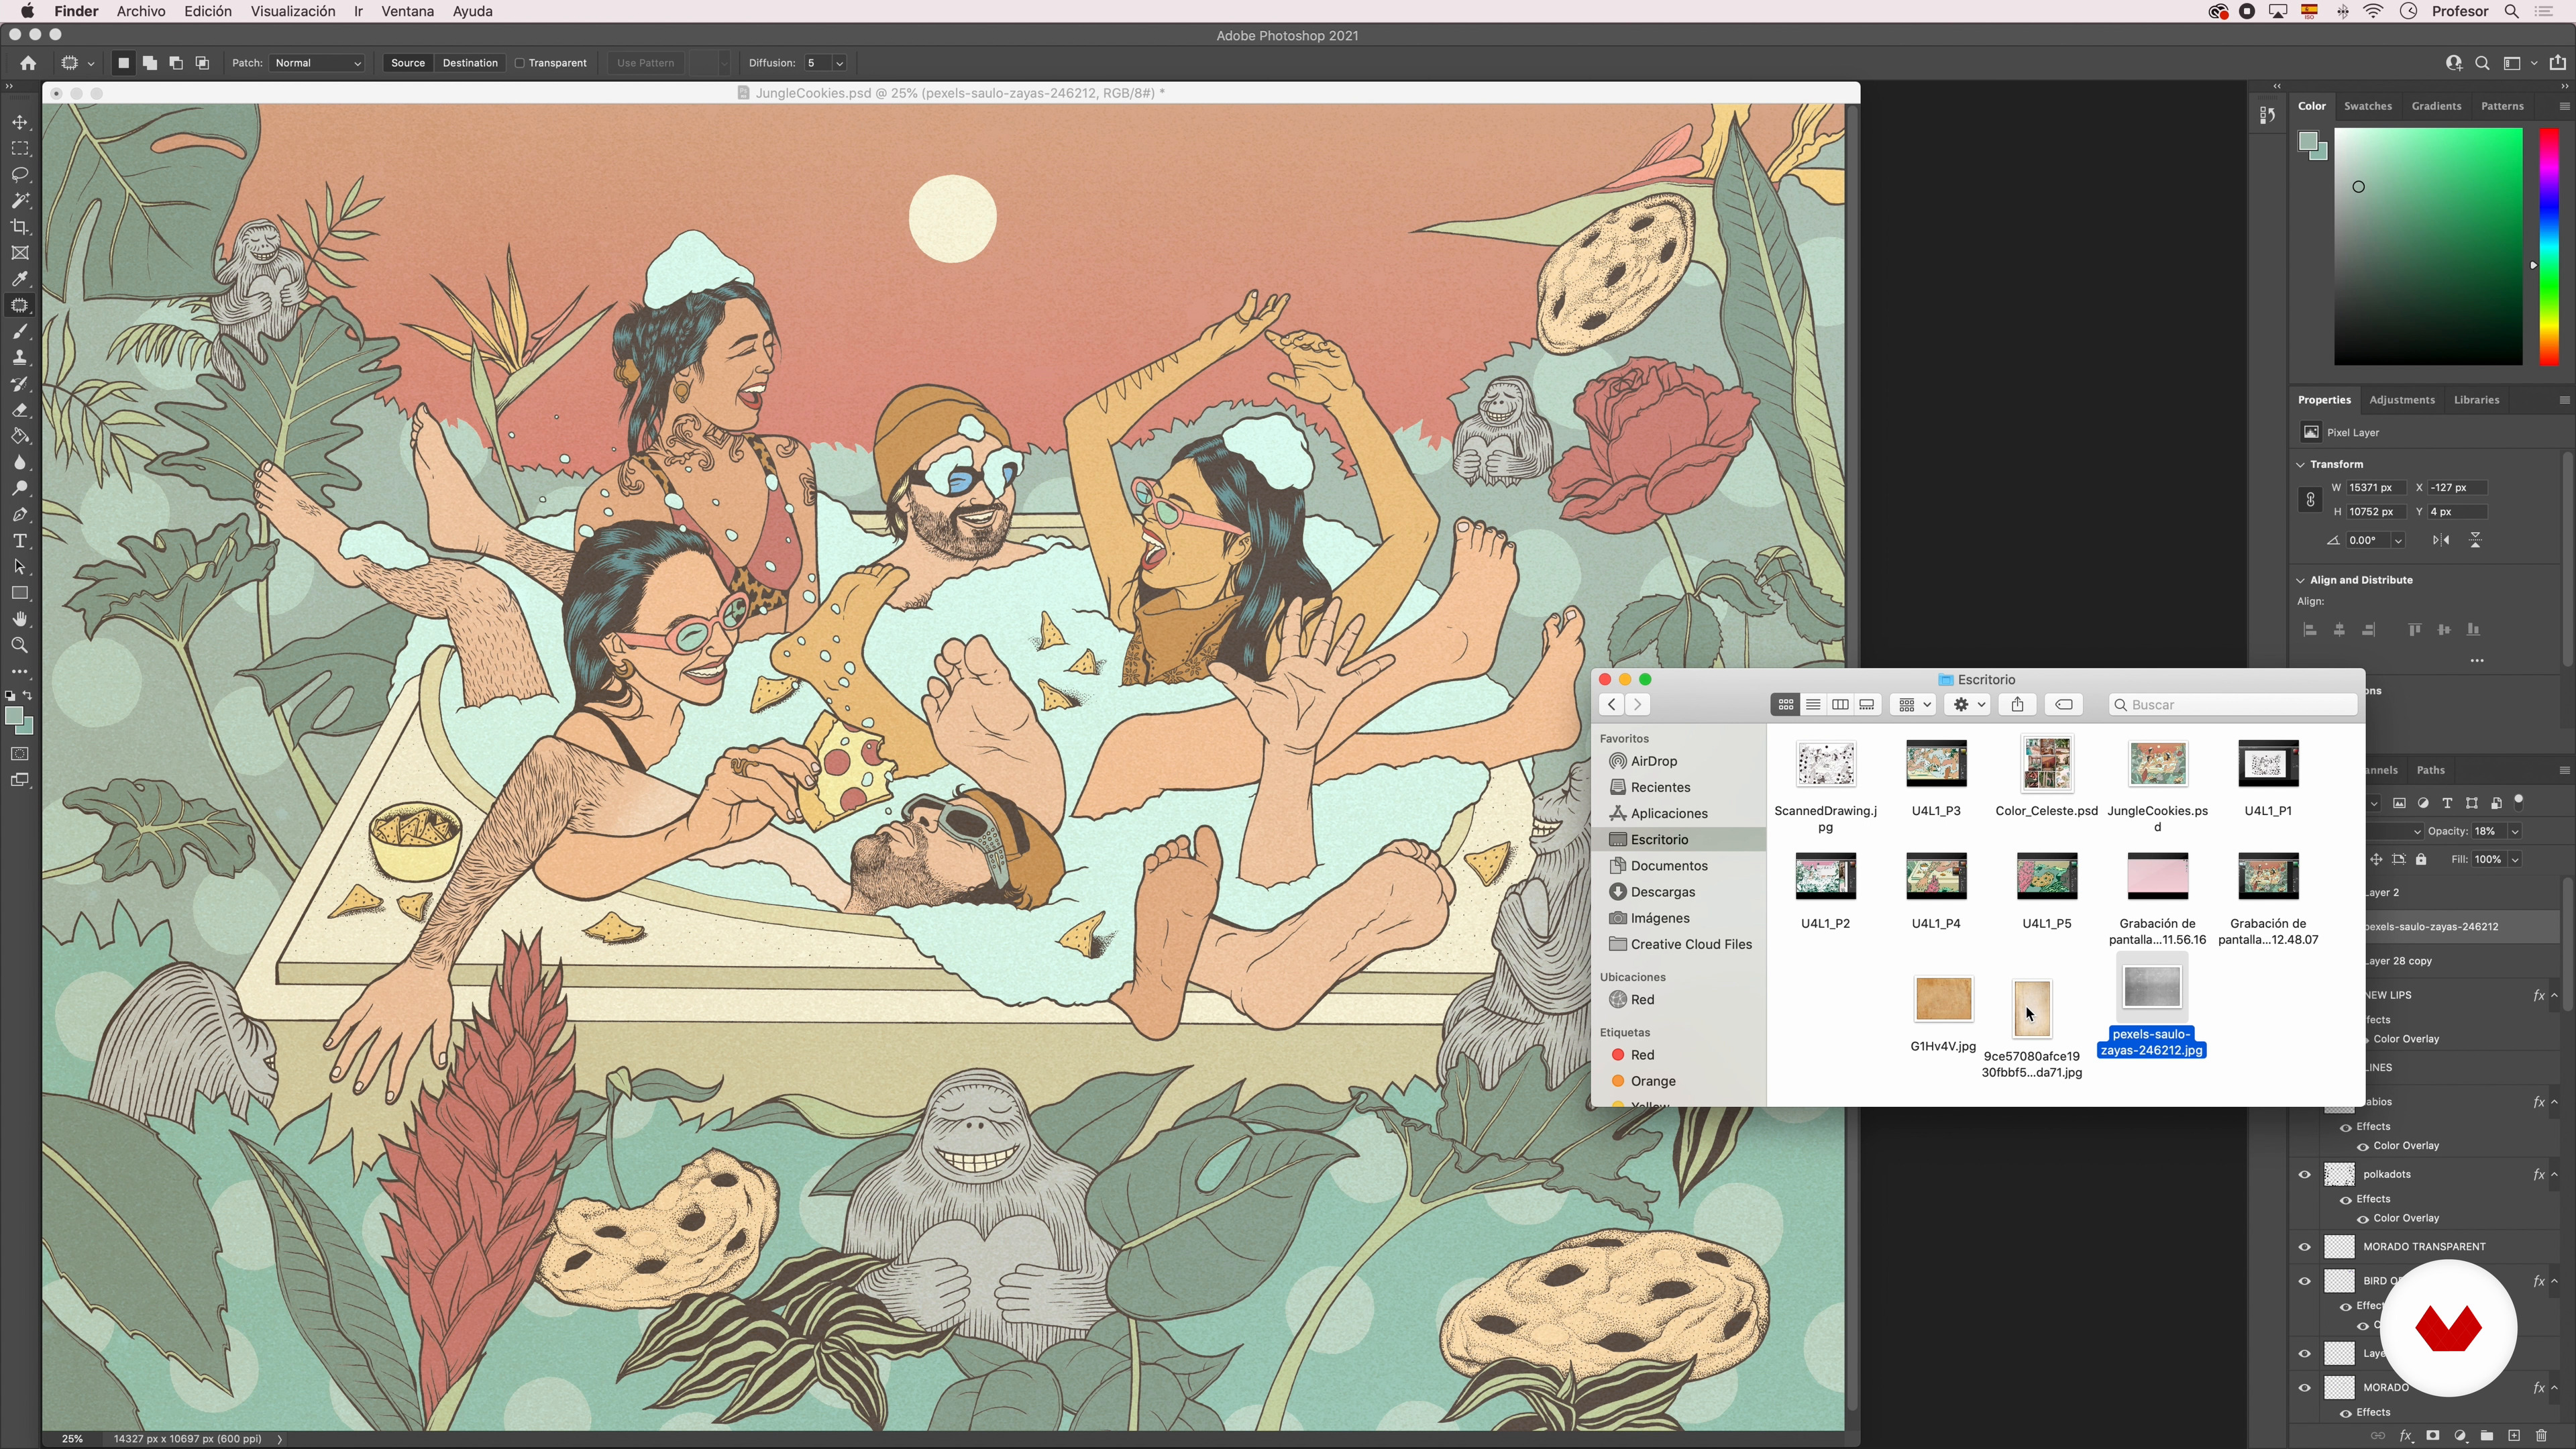Select the Pen tool
The image size is (2576, 1449).
point(20,514)
